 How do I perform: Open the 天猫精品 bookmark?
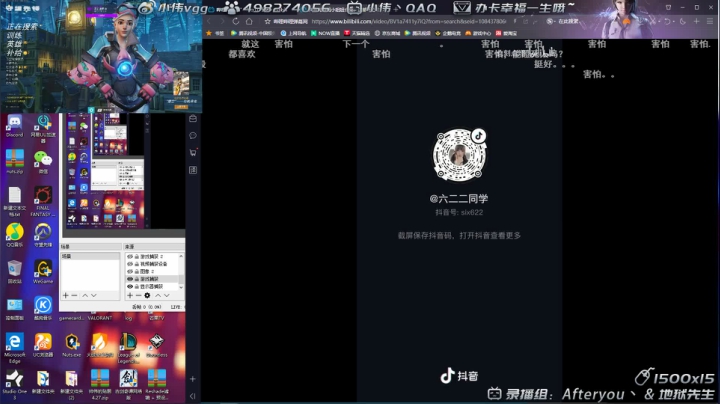[x=357, y=33]
